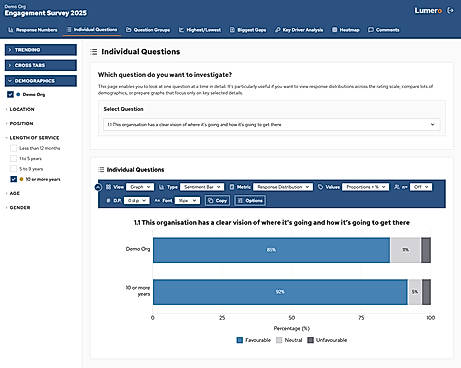Open the Type dropdown showing Sentiment Bar
This screenshot has width=461, height=368.
tap(202, 187)
